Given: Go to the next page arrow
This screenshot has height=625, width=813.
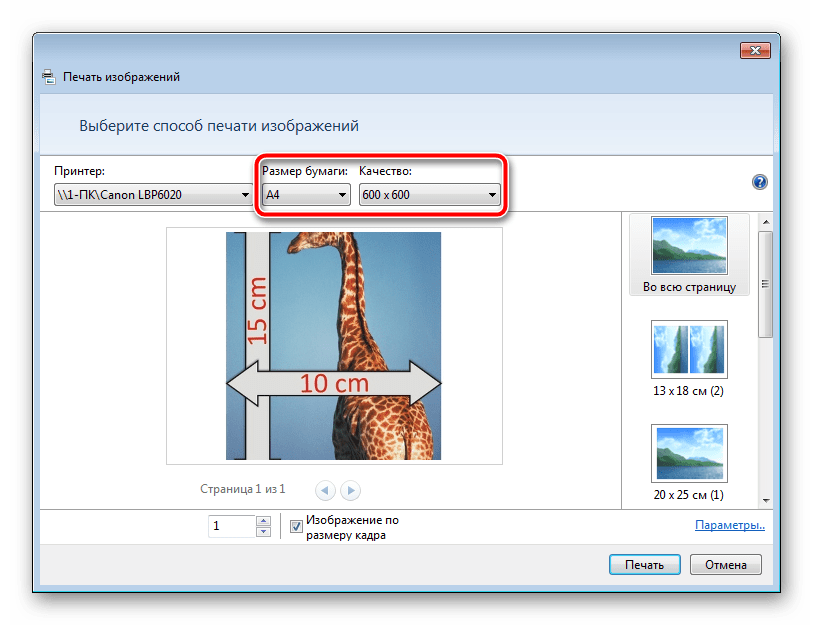Looking at the screenshot, I should click(351, 490).
